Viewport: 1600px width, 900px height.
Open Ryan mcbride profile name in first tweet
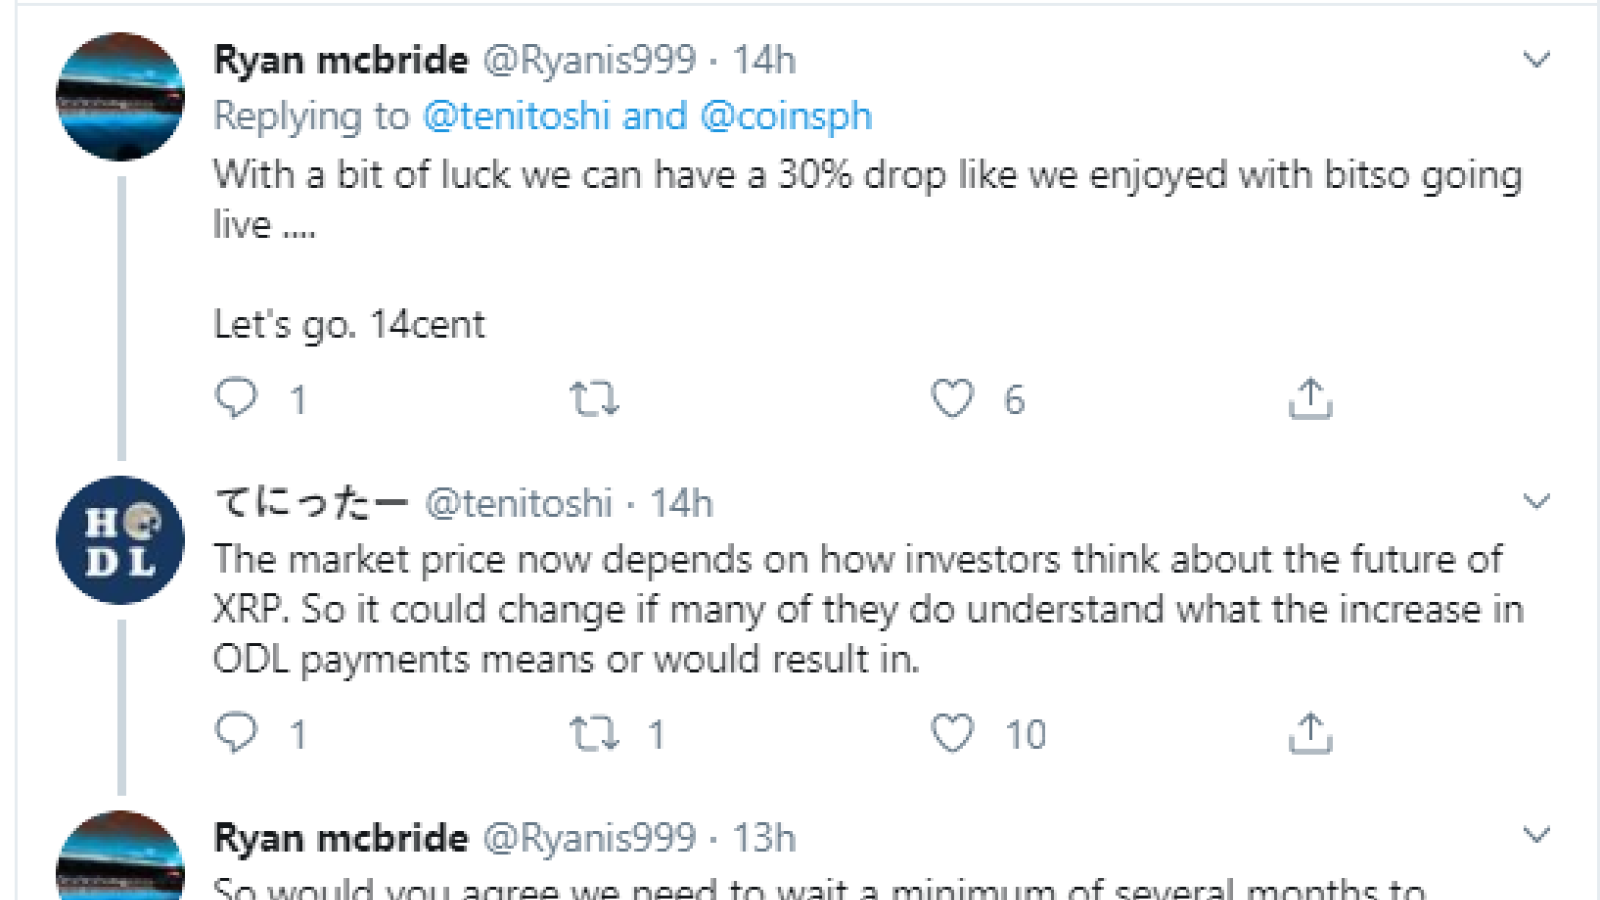tap(341, 60)
